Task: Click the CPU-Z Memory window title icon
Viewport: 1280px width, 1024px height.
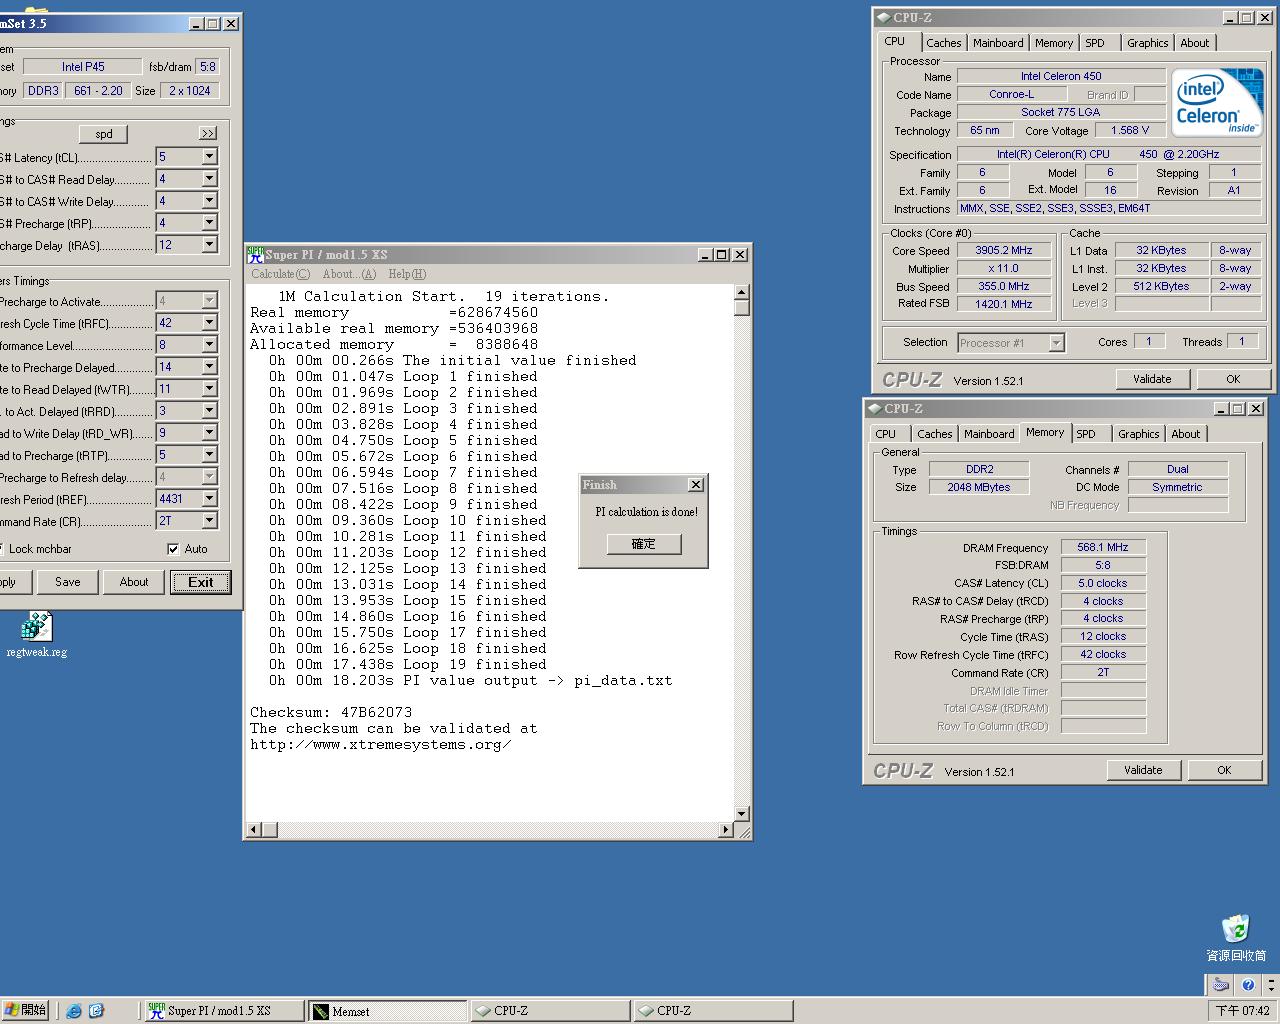Action: point(873,408)
